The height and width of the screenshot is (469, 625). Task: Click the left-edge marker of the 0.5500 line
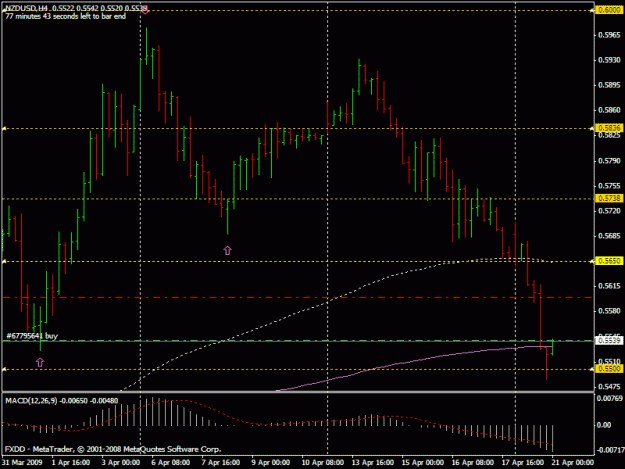[4, 369]
